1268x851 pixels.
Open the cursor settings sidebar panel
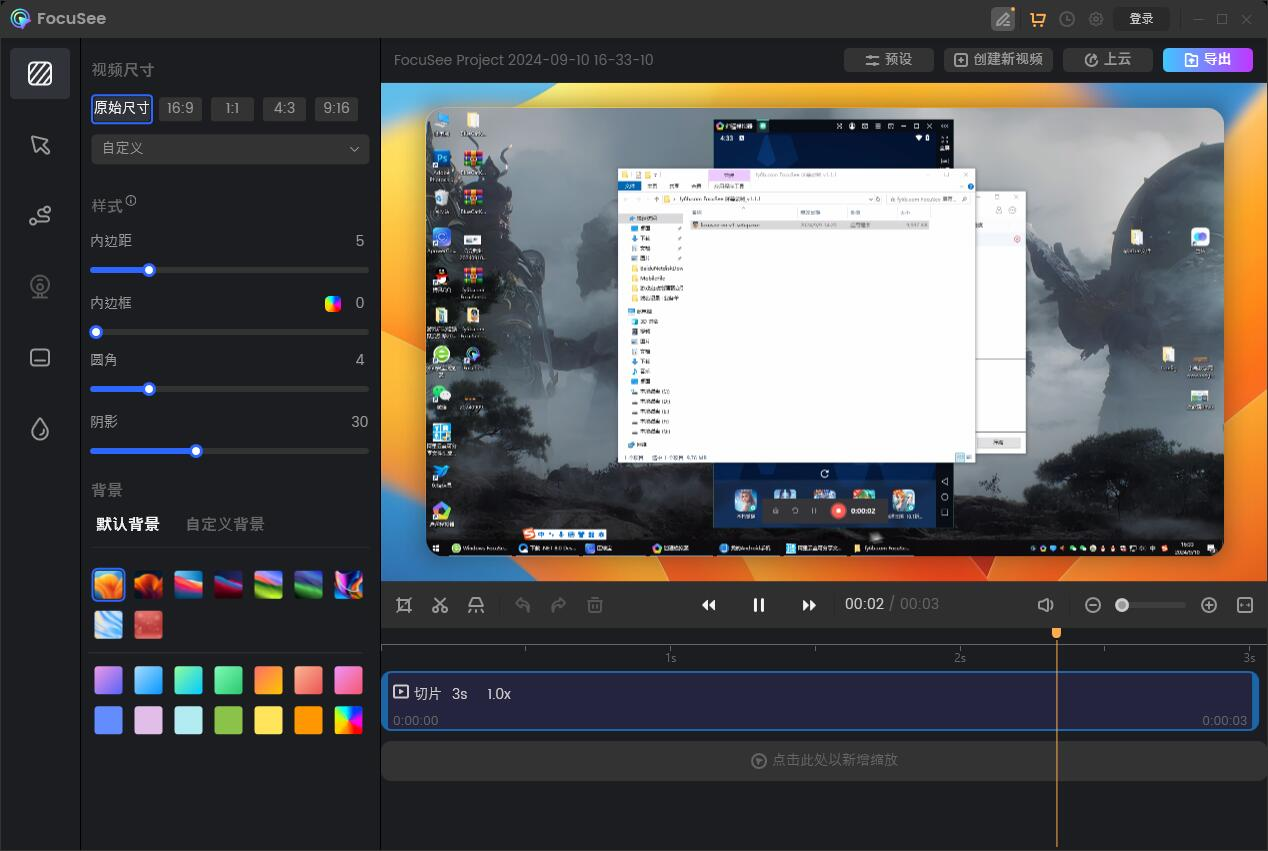pos(40,145)
